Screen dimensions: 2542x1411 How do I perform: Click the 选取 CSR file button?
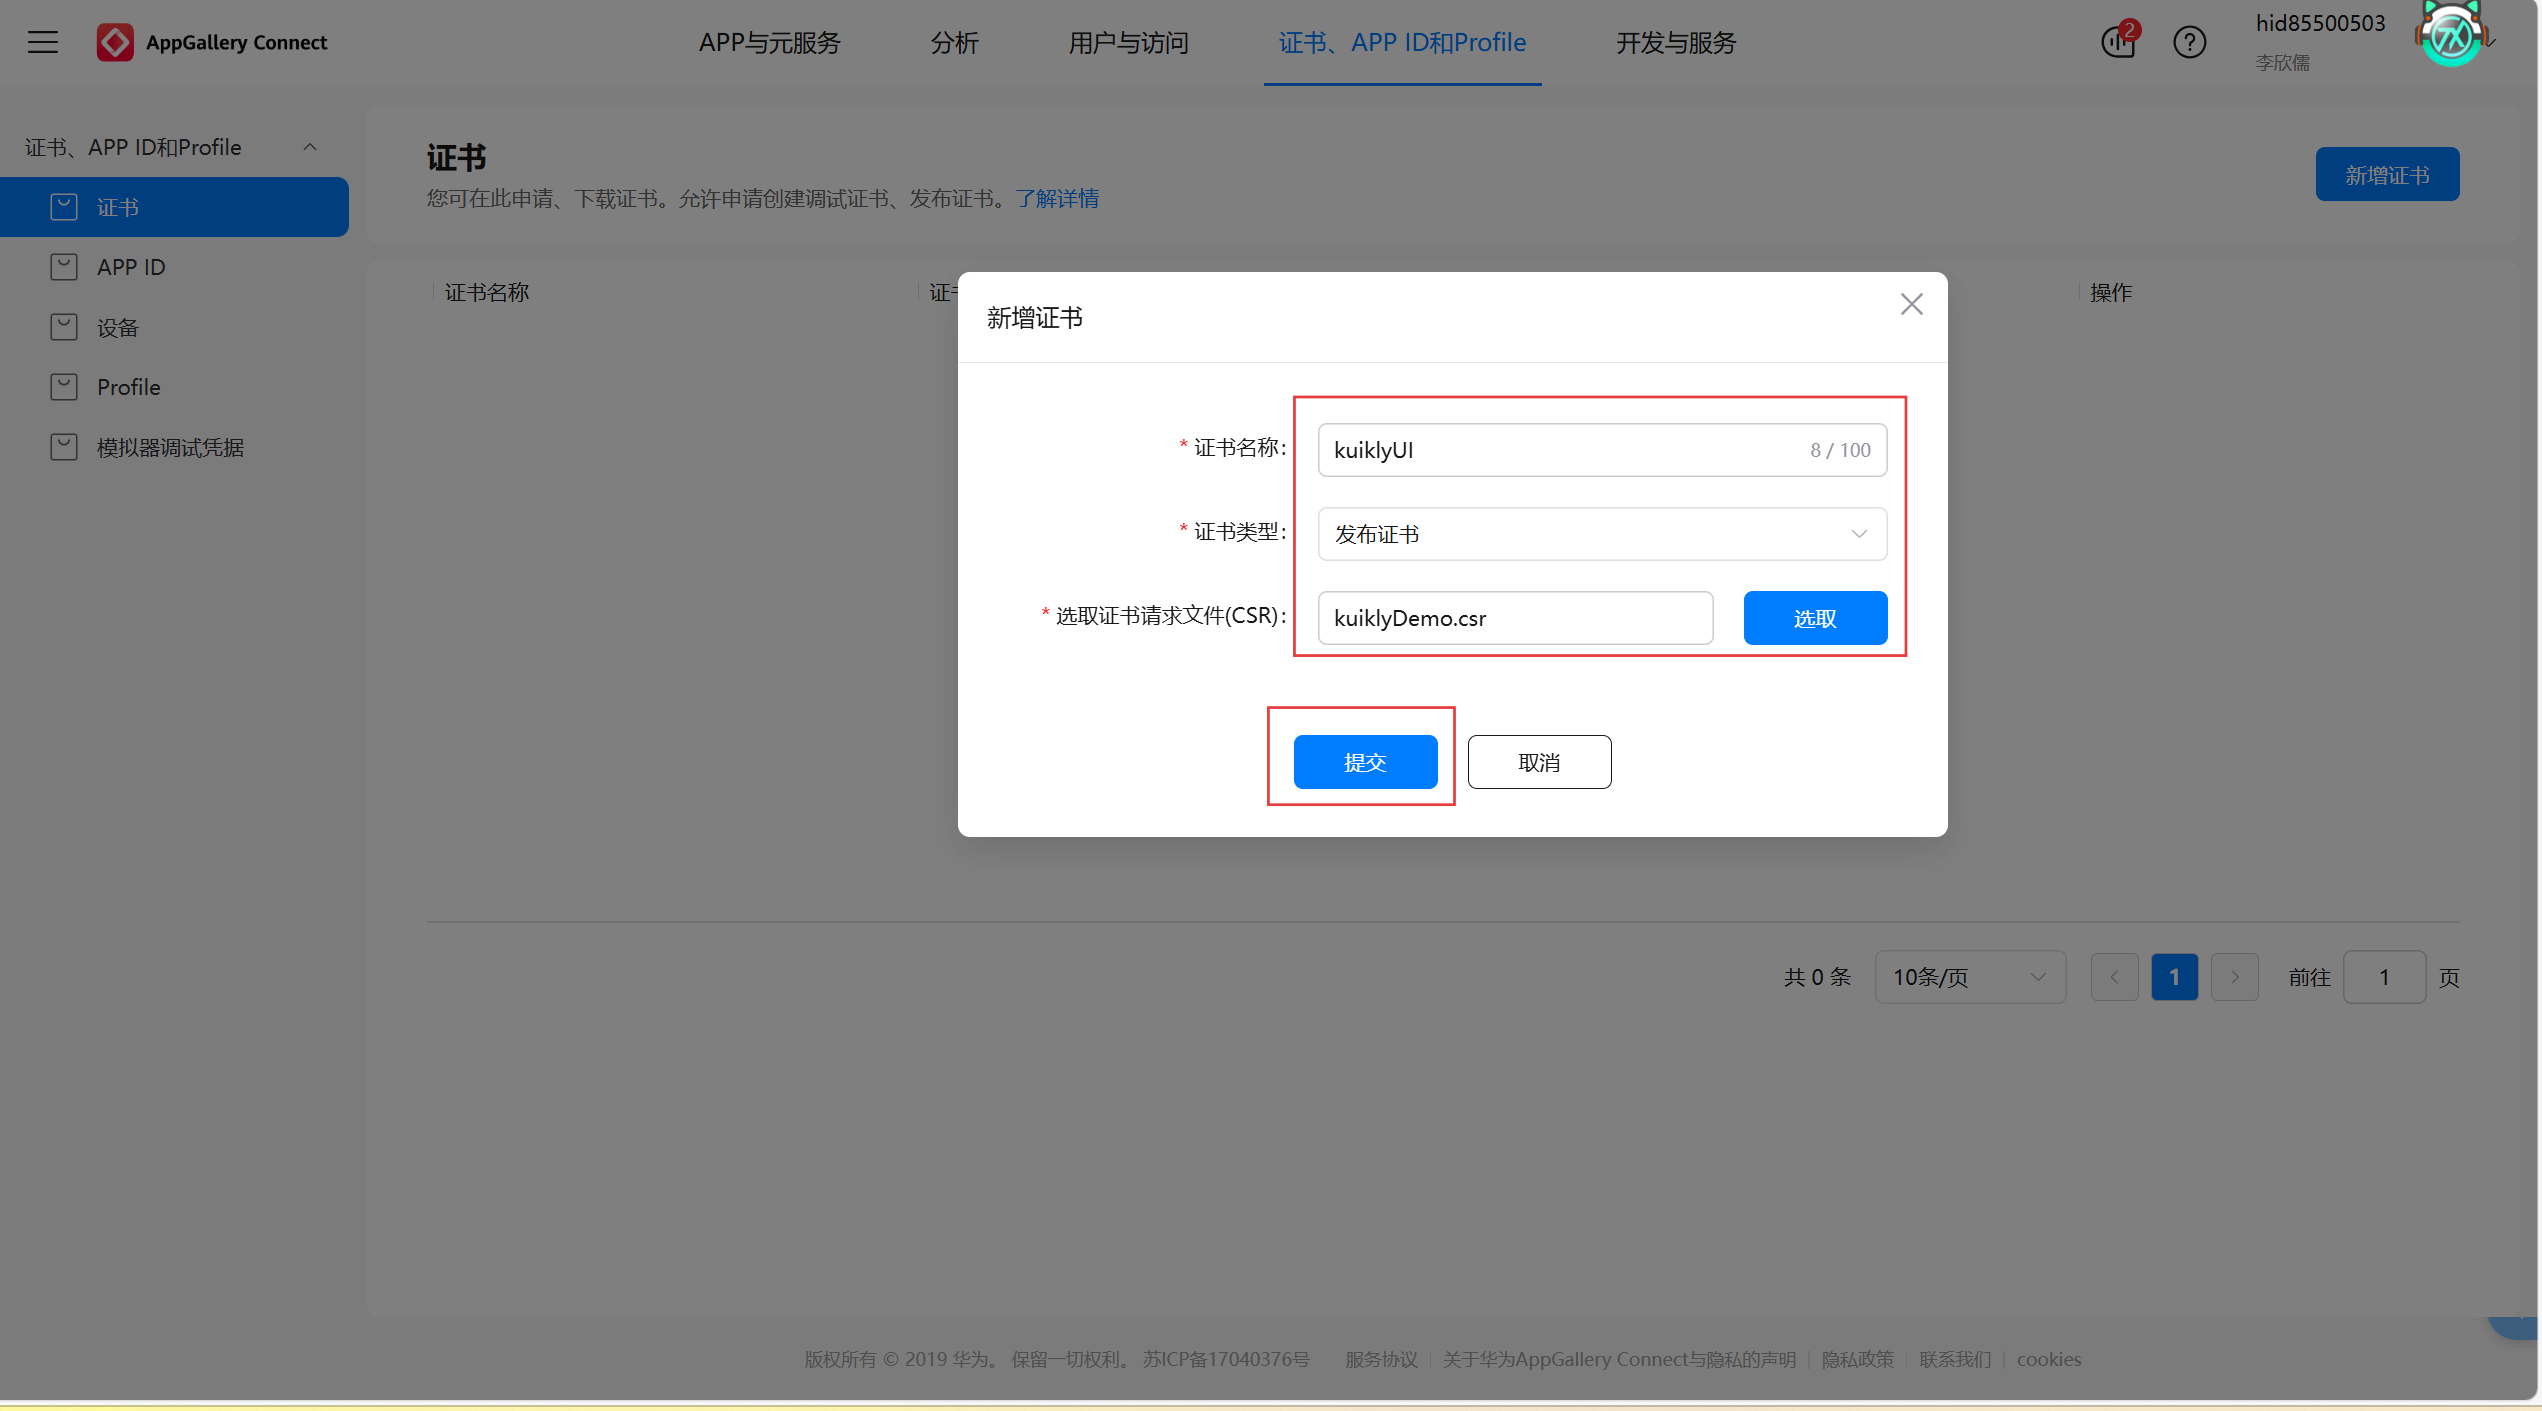(1814, 618)
